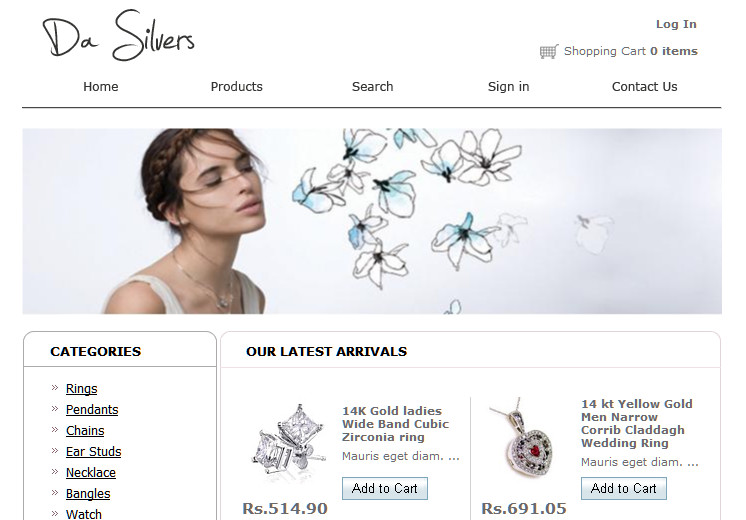Click the double-arrow bullet beside Rings
746x520 pixels.
[55, 388]
